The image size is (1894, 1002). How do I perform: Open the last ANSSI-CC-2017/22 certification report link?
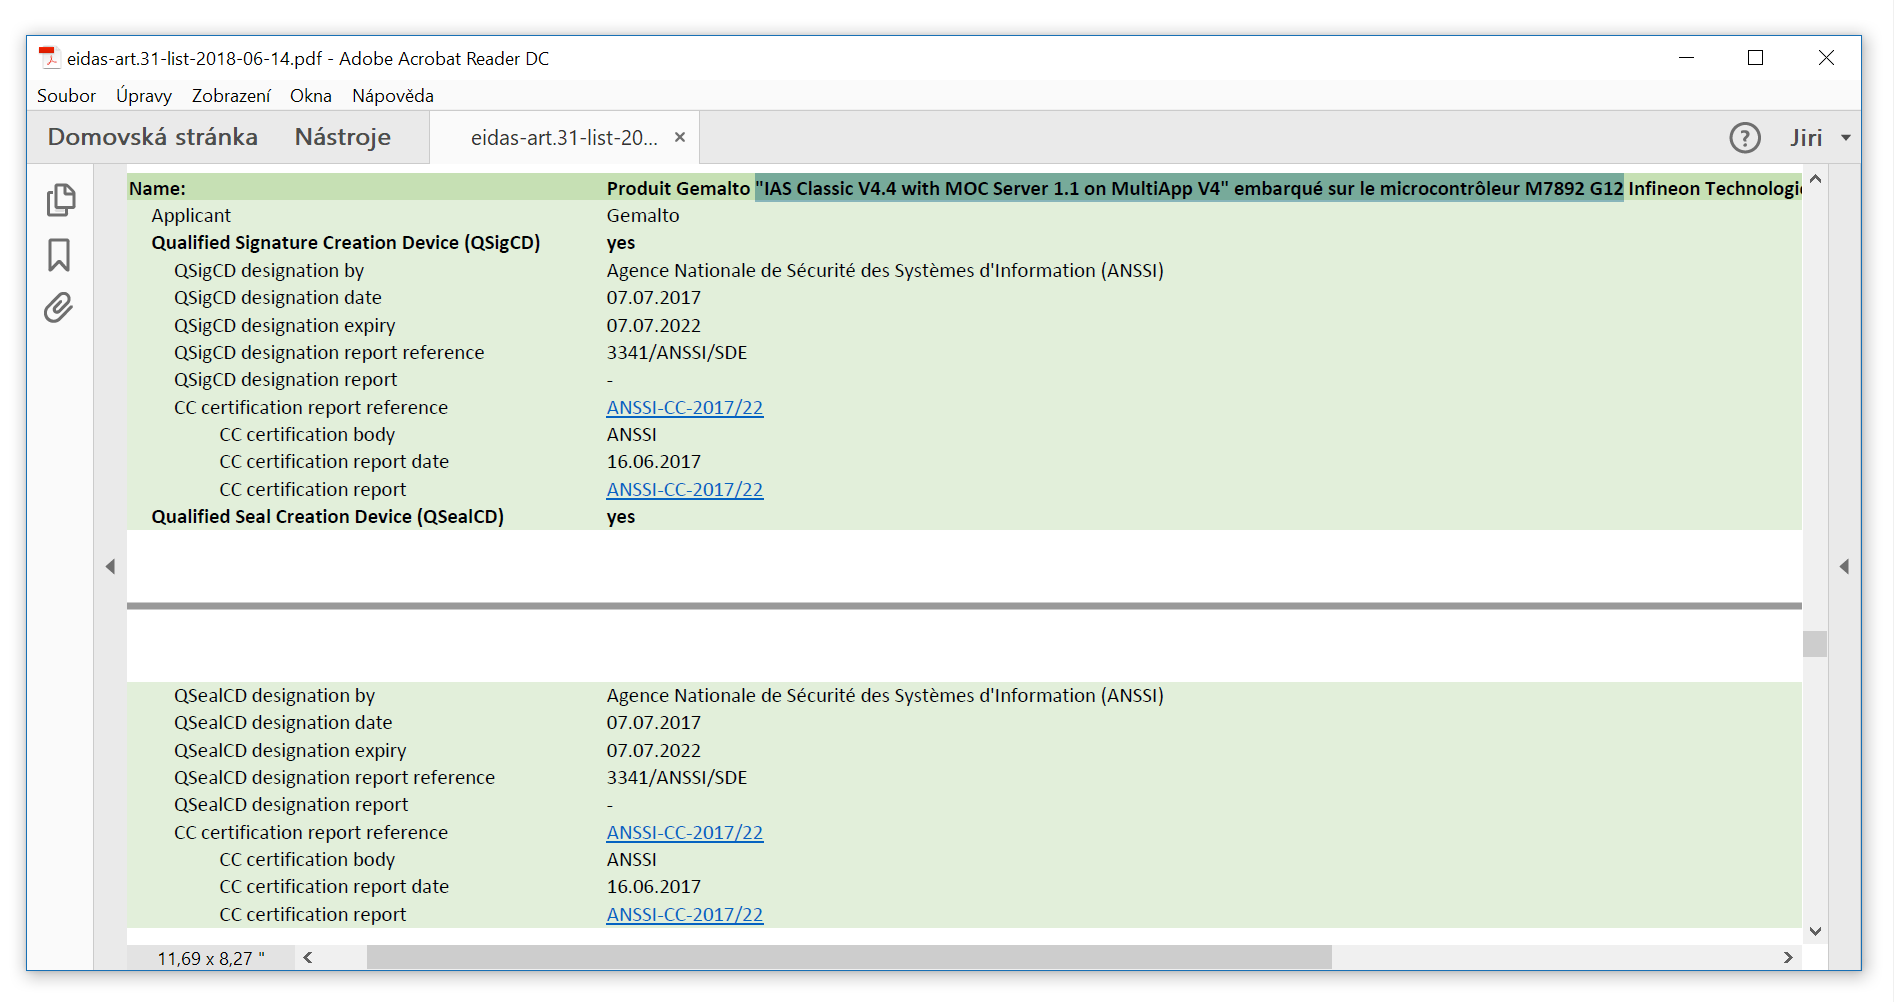click(684, 915)
